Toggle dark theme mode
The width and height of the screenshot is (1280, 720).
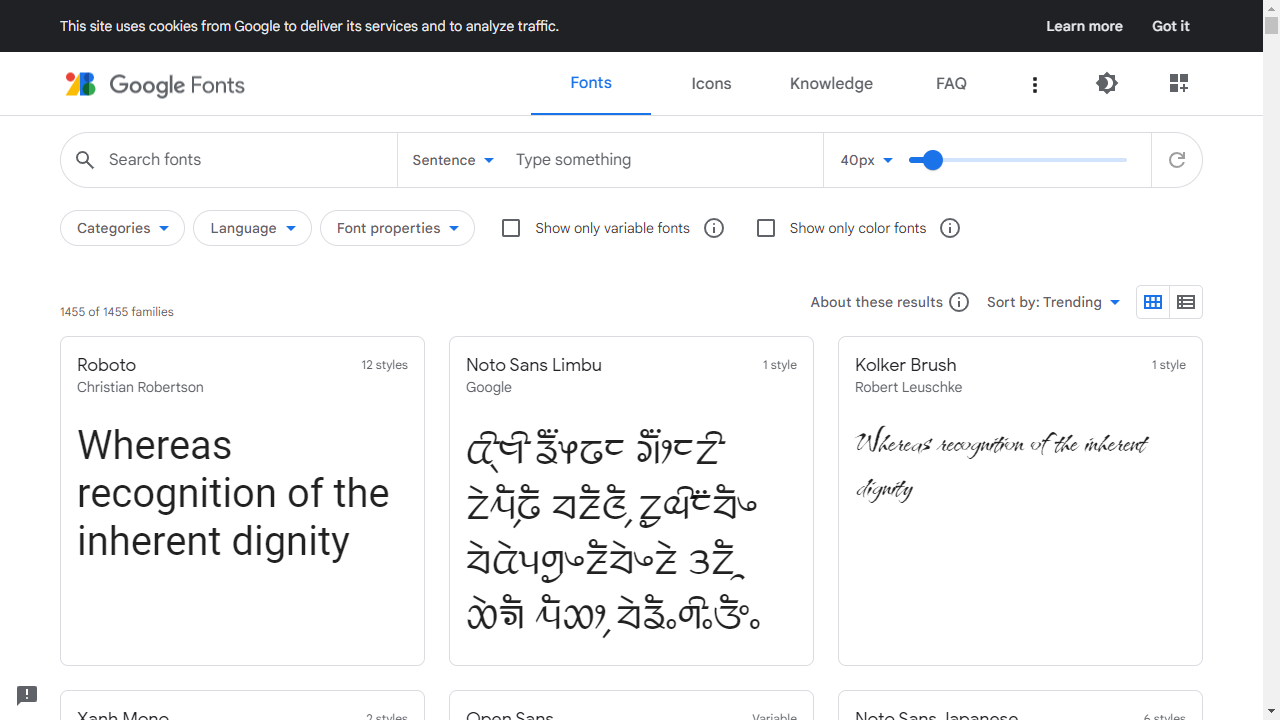point(1107,83)
